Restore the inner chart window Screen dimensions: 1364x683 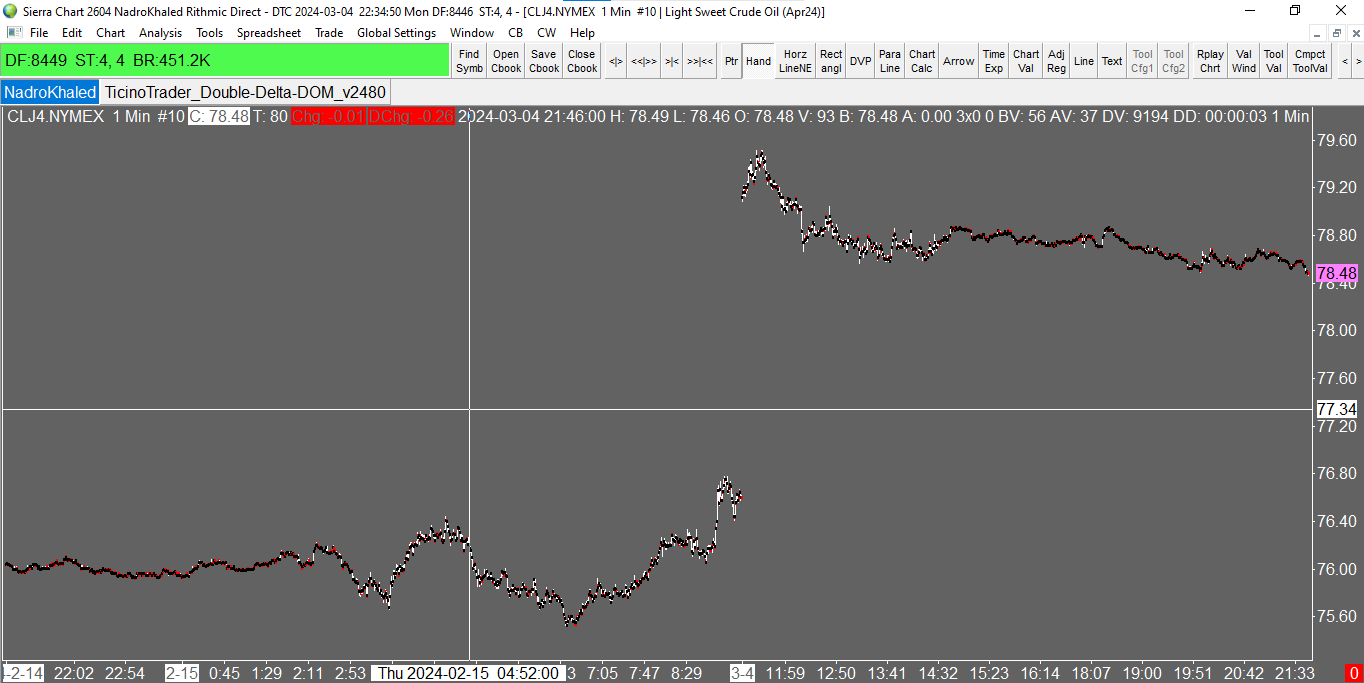pyautogui.click(x=1336, y=33)
